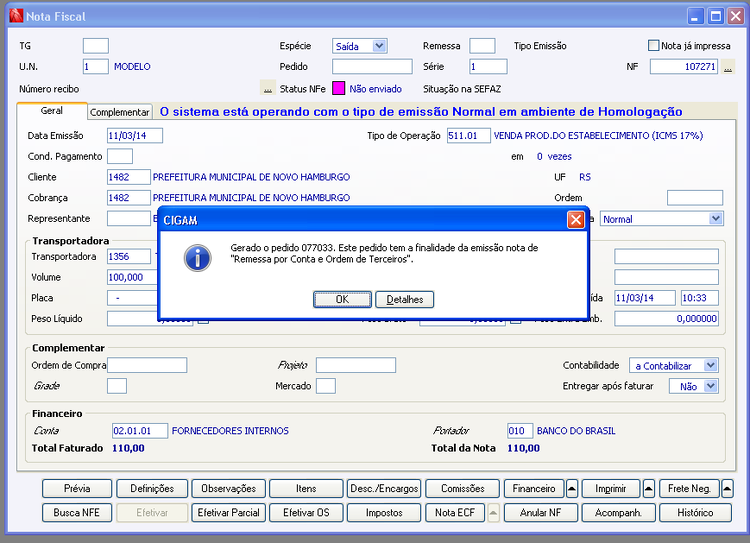Image resolution: width=750 pixels, height=543 pixels.
Task: Close the CIGAM message dialog
Action: [575, 220]
